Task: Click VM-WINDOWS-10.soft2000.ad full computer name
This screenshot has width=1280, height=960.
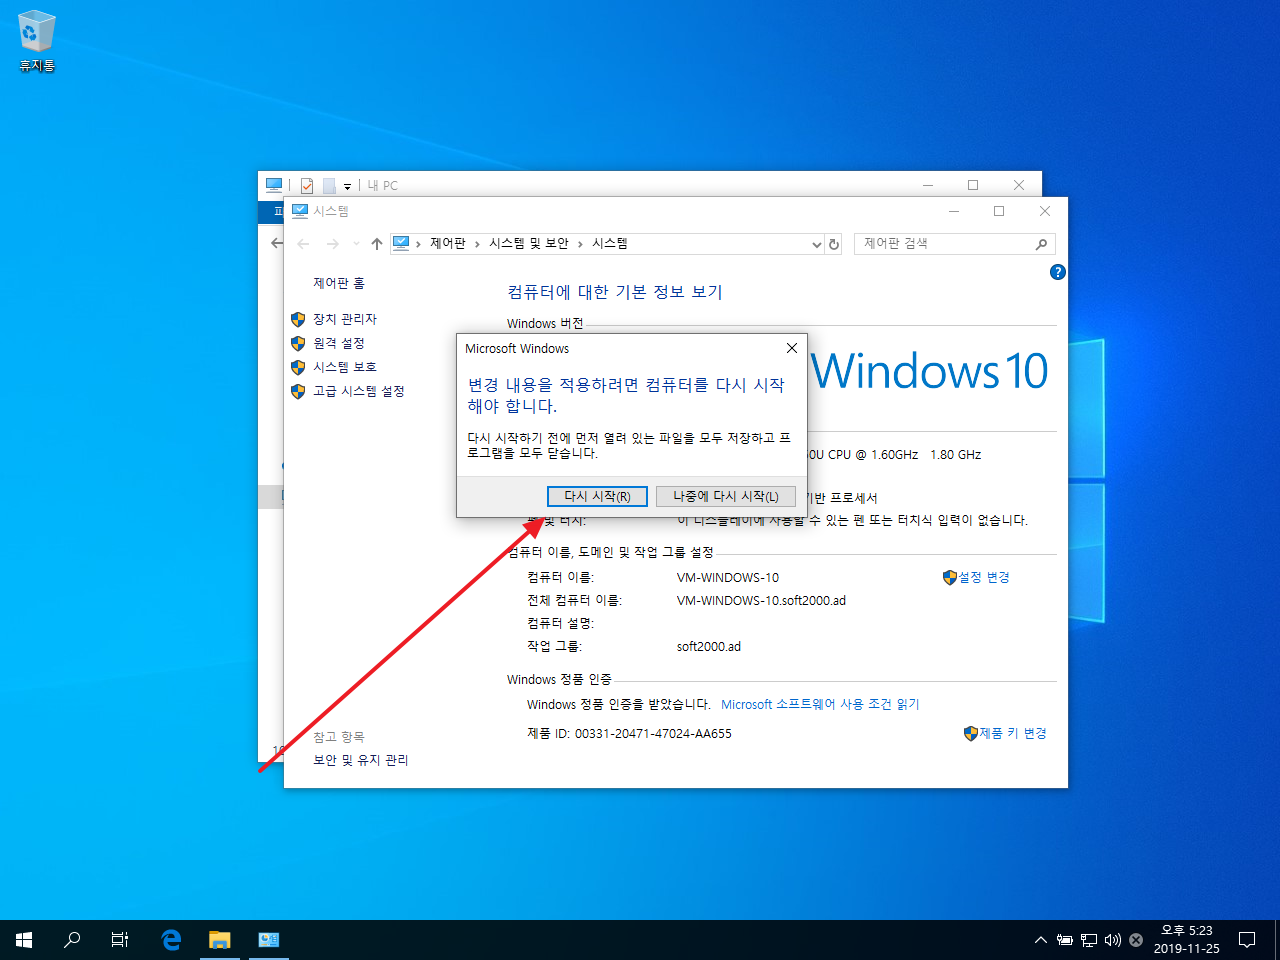Action: click(761, 601)
